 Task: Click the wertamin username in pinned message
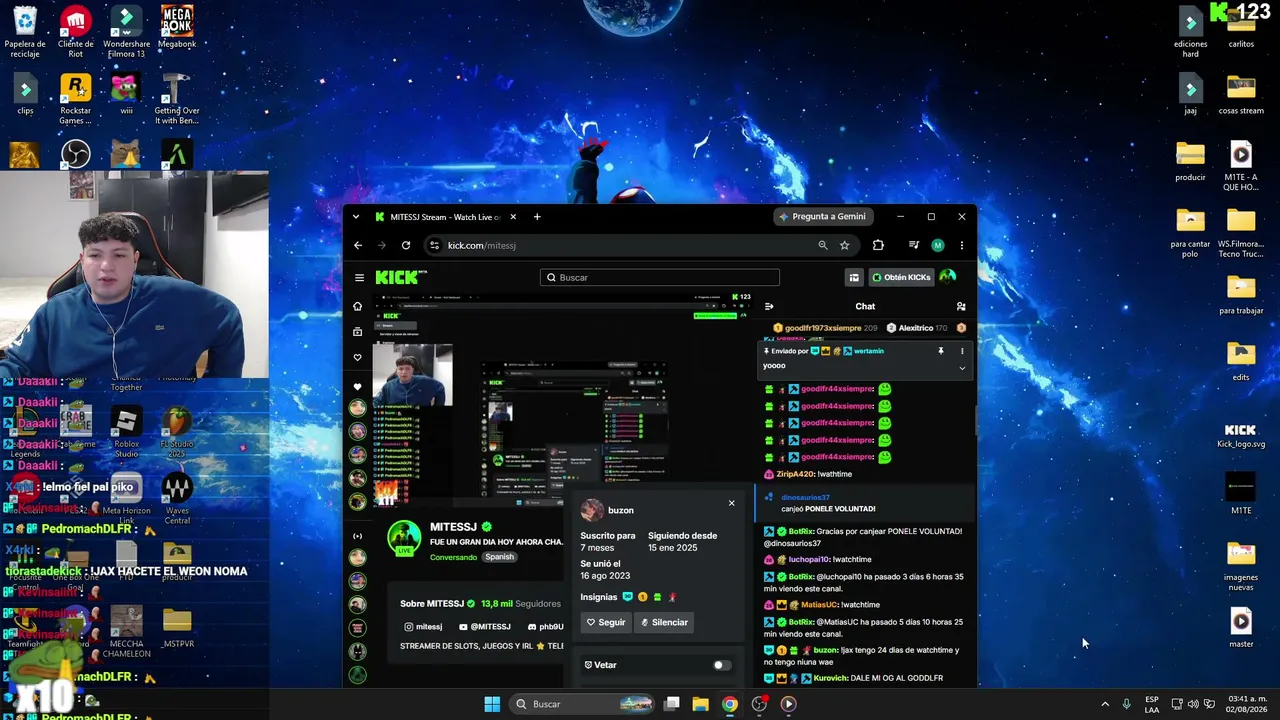868,351
